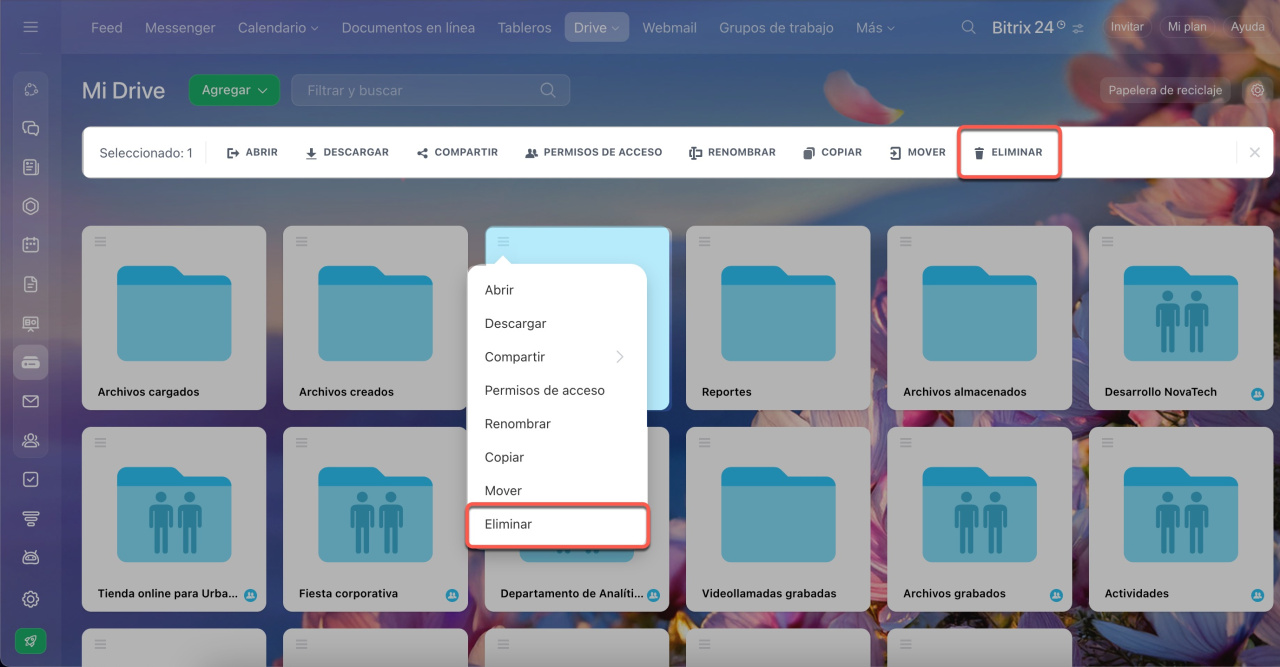Screen dimensions: 1280x667
Task: Open the Tasks checkmark icon in the sidebar
Action: (x=30, y=479)
